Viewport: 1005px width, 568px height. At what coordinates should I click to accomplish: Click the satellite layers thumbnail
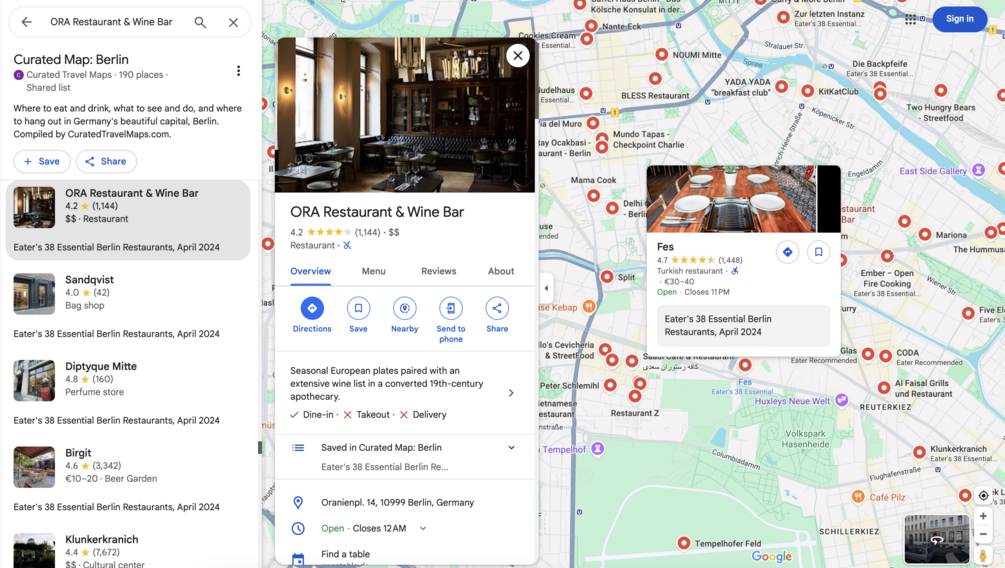pos(936,539)
